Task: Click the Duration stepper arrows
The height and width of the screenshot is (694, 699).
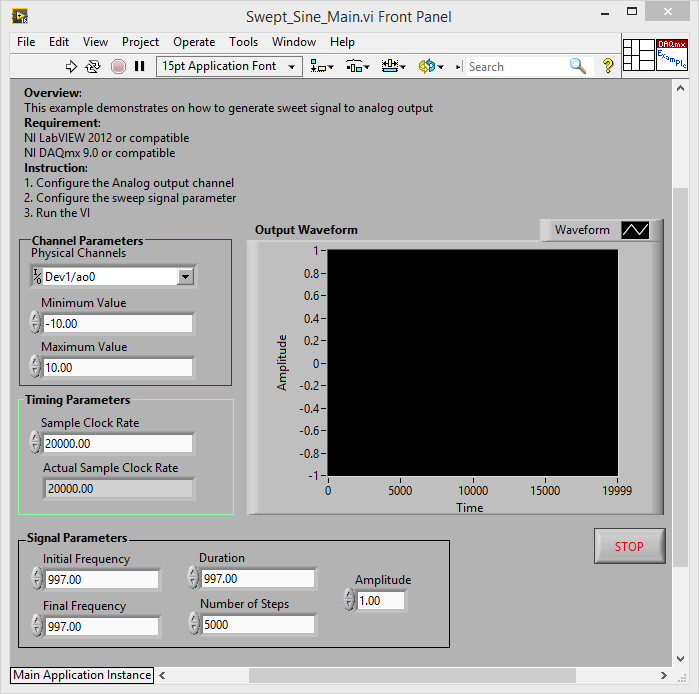Action: [193, 577]
